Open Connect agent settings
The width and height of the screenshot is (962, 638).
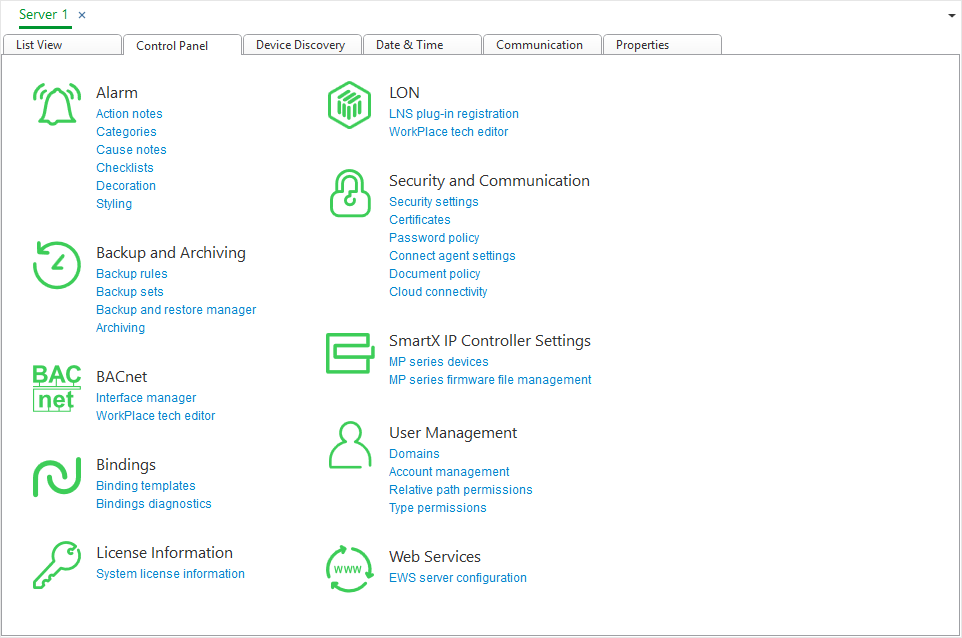pyautogui.click(x=452, y=256)
